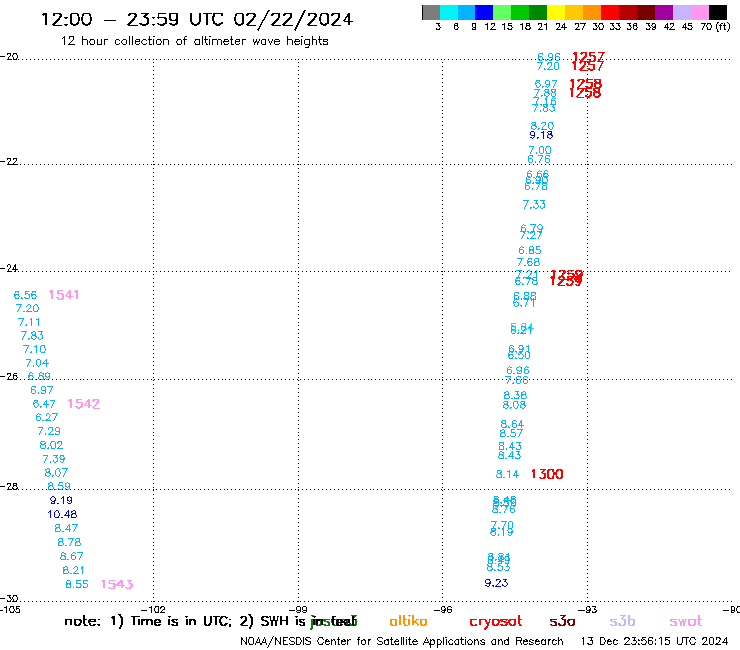
Task: Select the wave height value 7.11
Action: coord(29,322)
